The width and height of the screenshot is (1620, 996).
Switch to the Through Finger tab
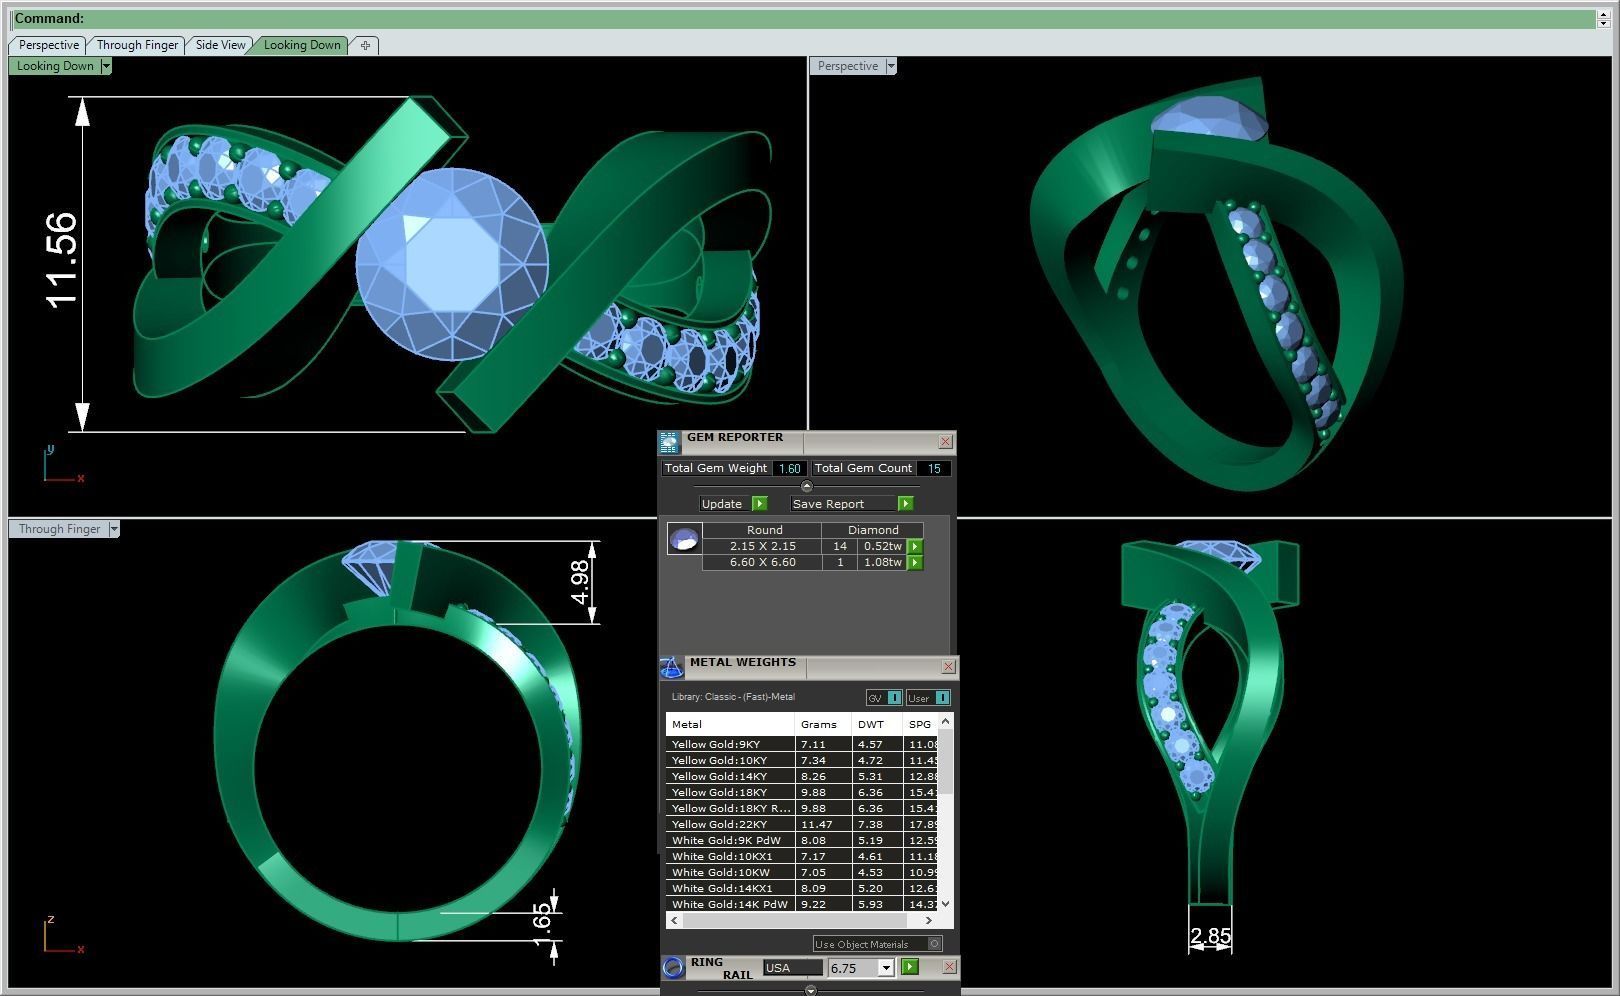pyautogui.click(x=137, y=45)
